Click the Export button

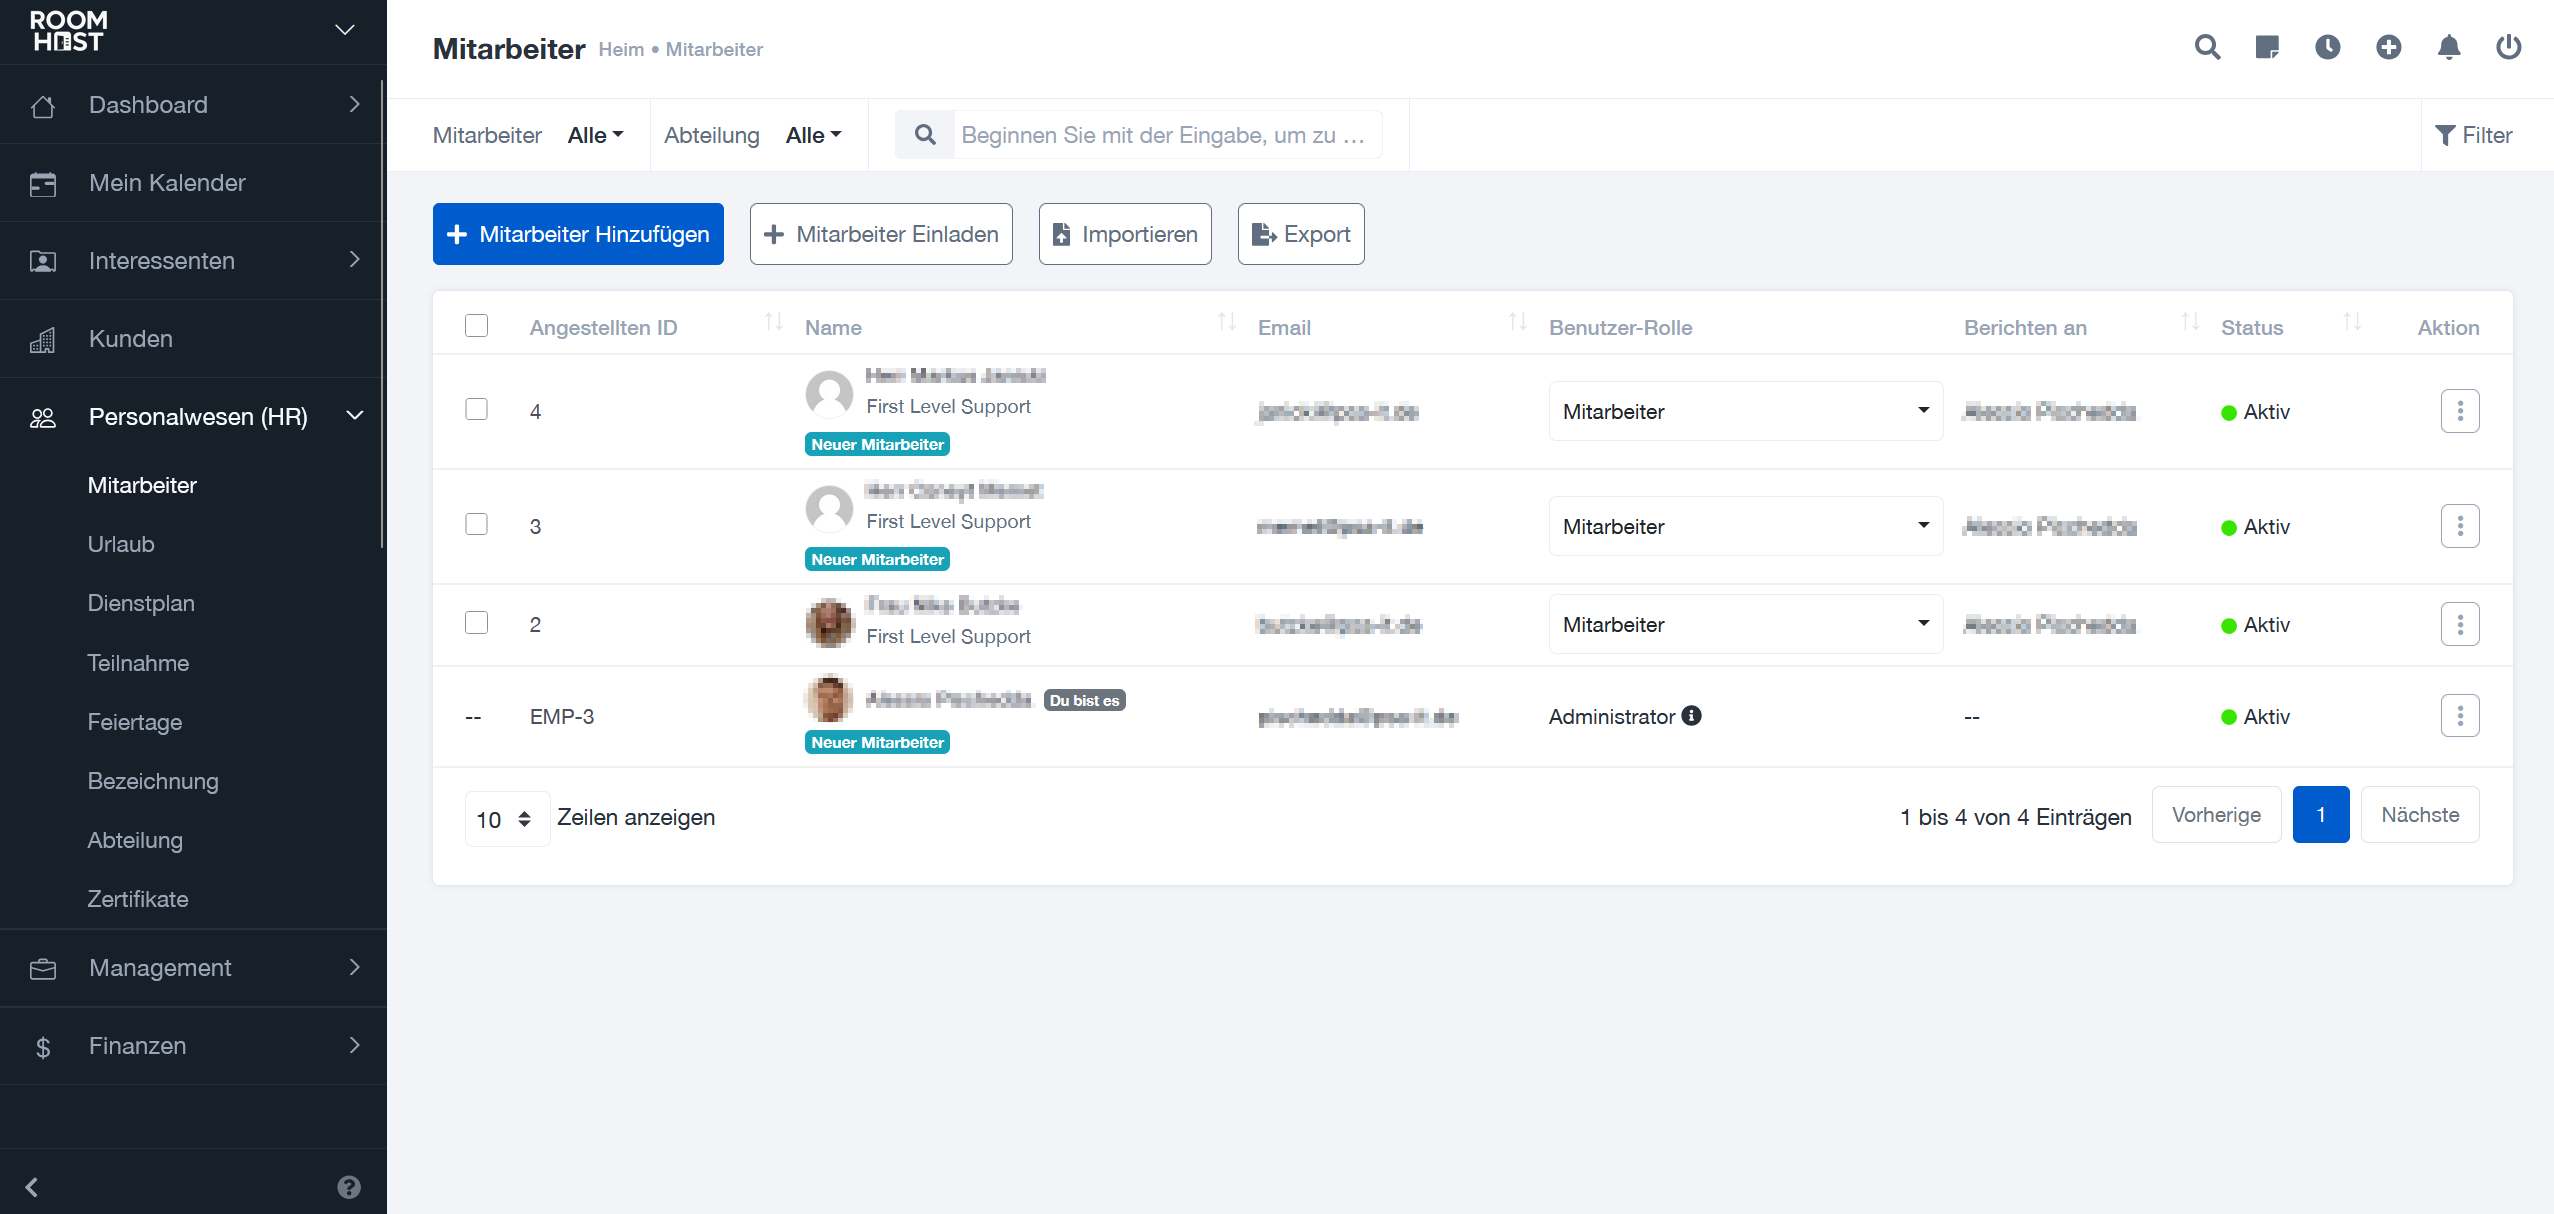[1300, 234]
